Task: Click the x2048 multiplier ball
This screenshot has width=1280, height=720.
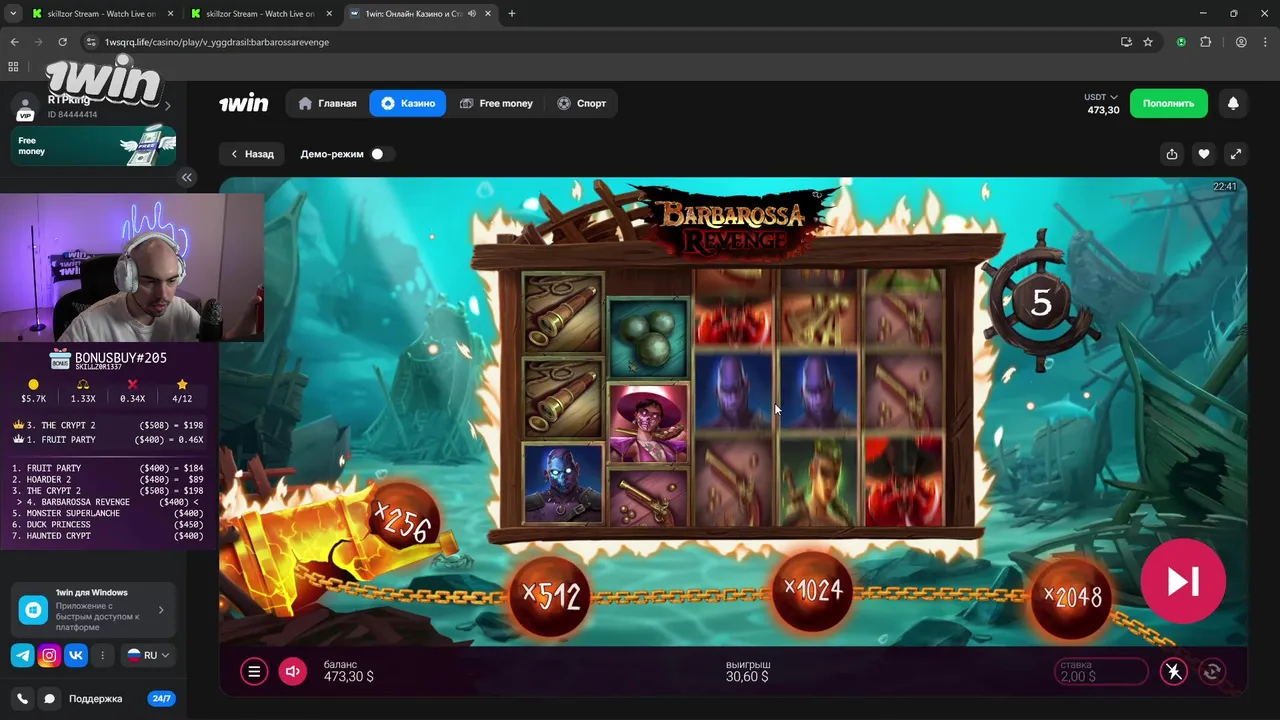Action: coord(1072,597)
